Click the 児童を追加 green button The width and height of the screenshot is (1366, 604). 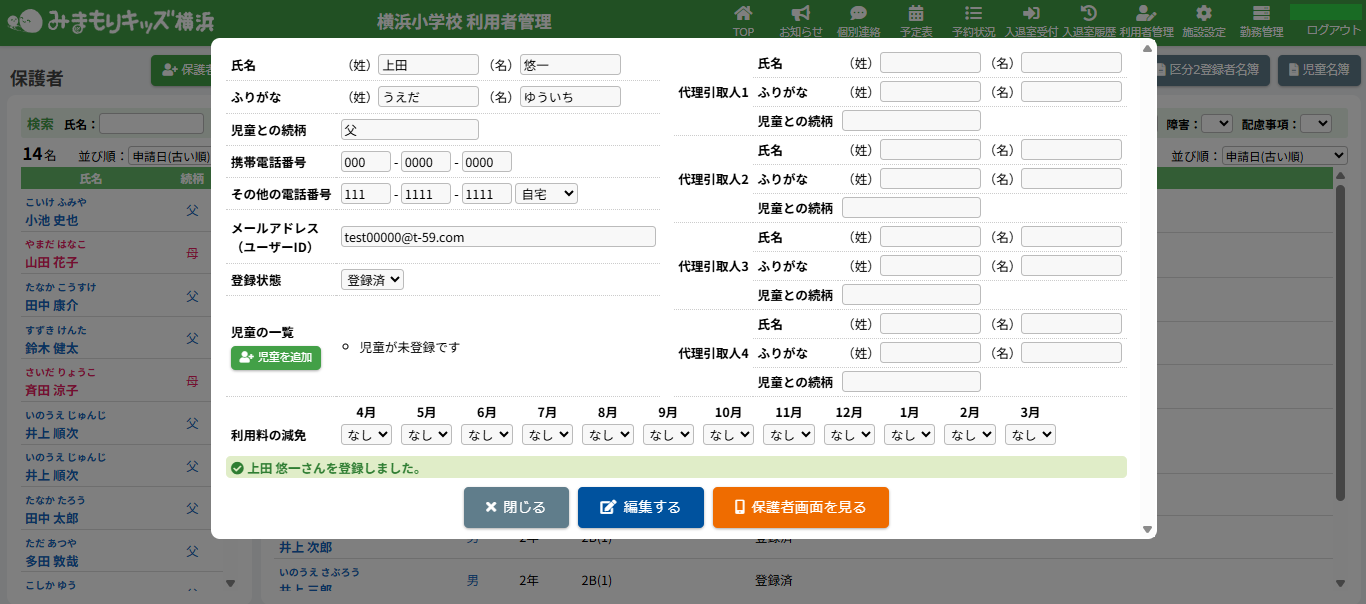(276, 358)
